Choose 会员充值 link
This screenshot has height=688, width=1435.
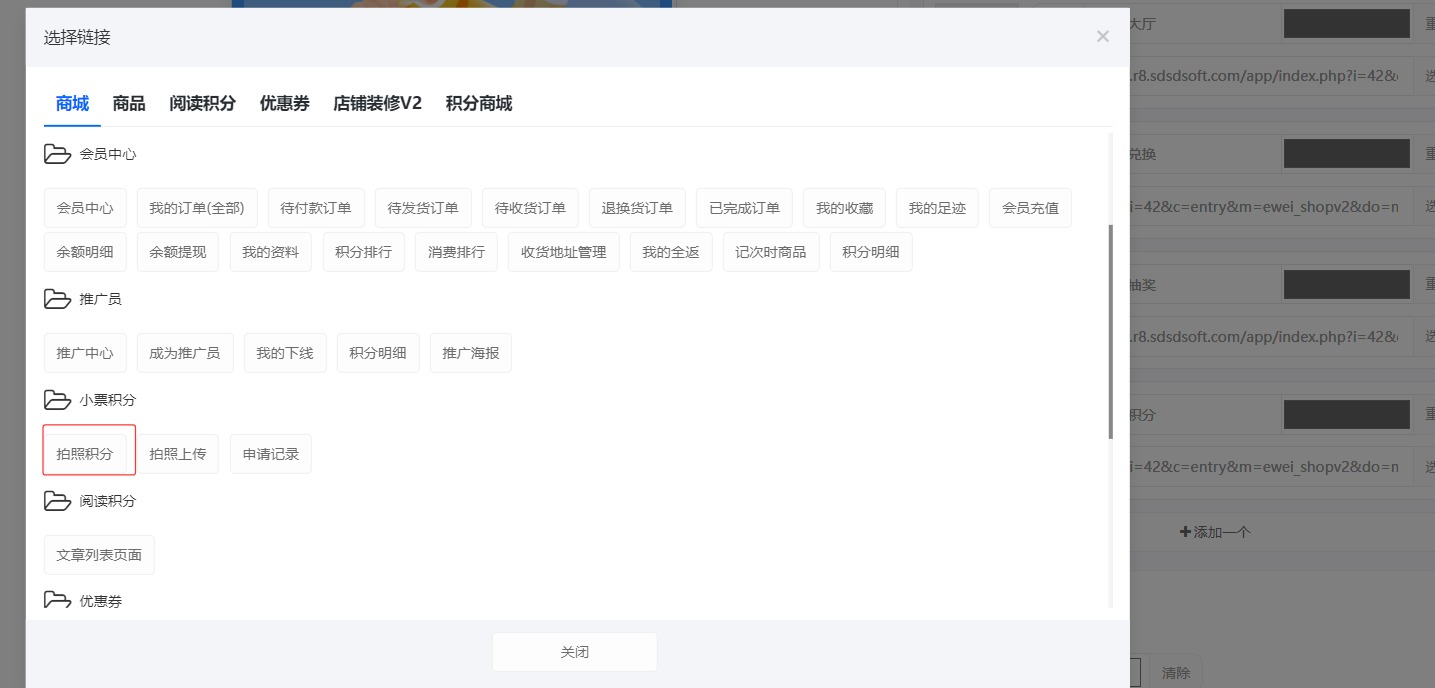pos(1030,208)
